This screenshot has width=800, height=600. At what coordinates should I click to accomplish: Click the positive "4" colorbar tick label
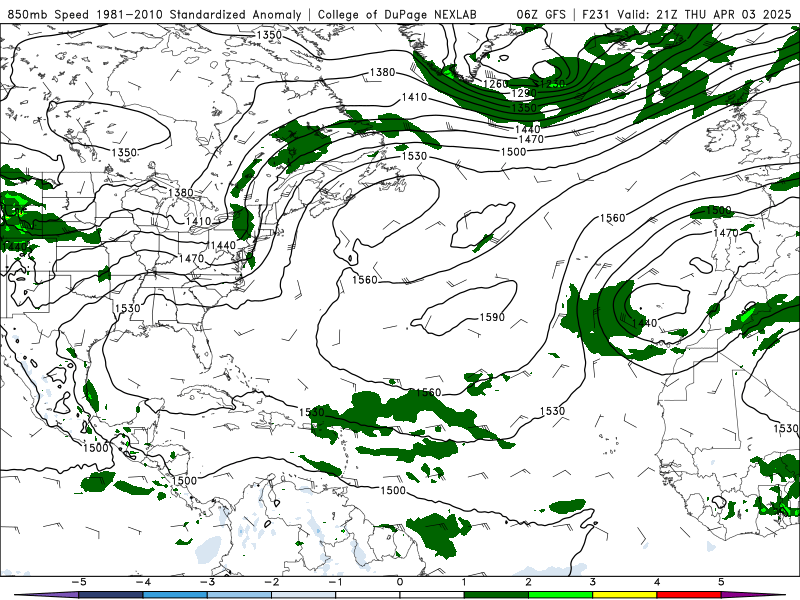point(657,582)
